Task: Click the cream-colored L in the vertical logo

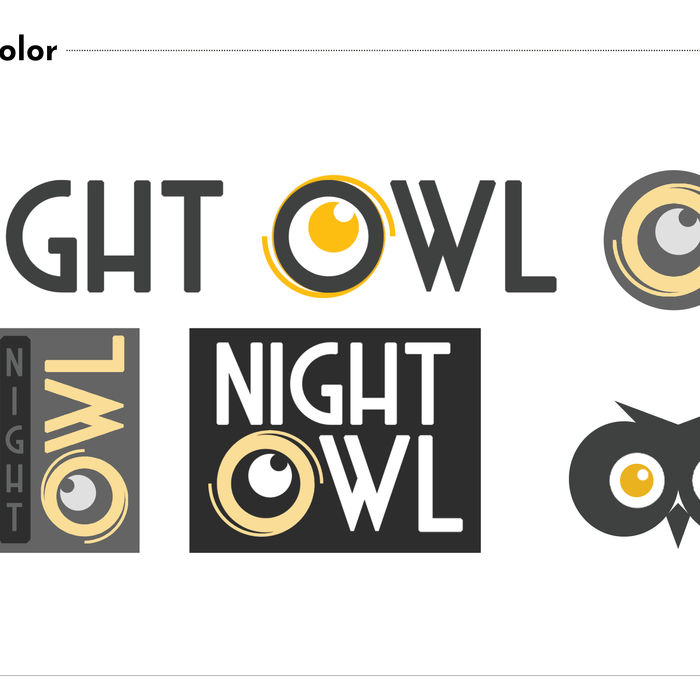Action: pos(84,354)
